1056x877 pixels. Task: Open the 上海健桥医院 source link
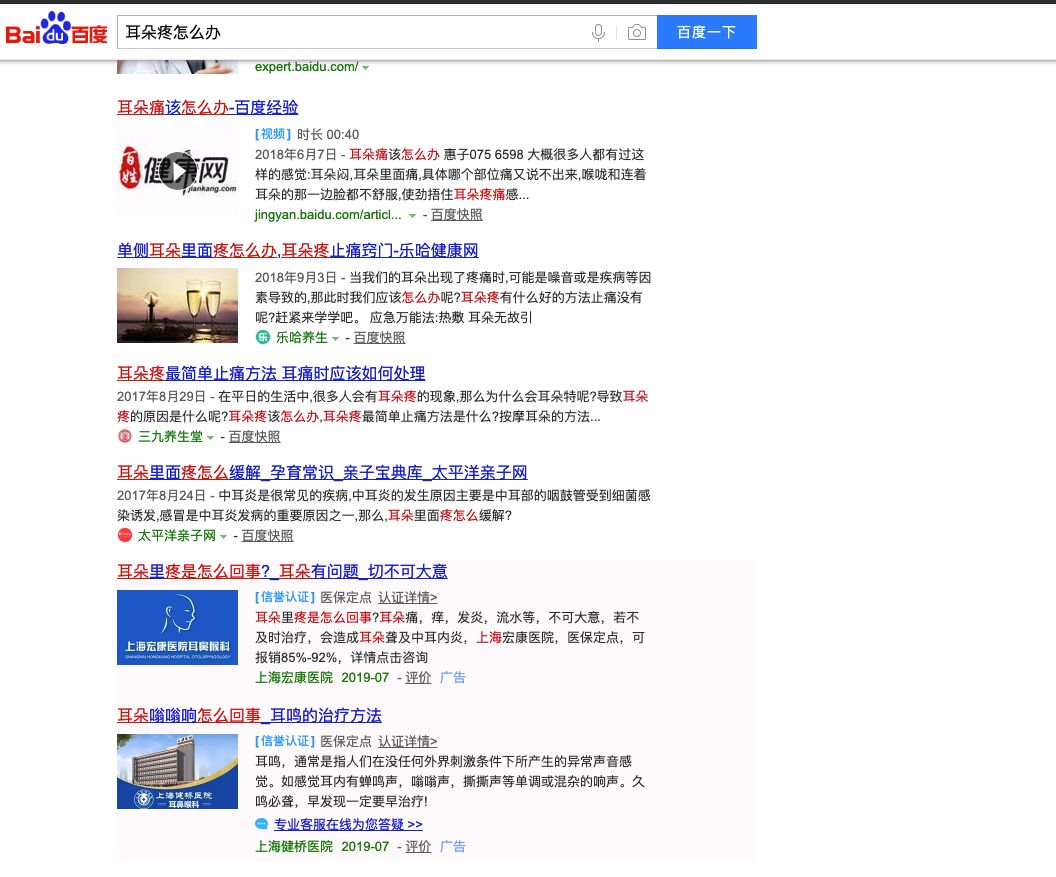pyautogui.click(x=294, y=847)
